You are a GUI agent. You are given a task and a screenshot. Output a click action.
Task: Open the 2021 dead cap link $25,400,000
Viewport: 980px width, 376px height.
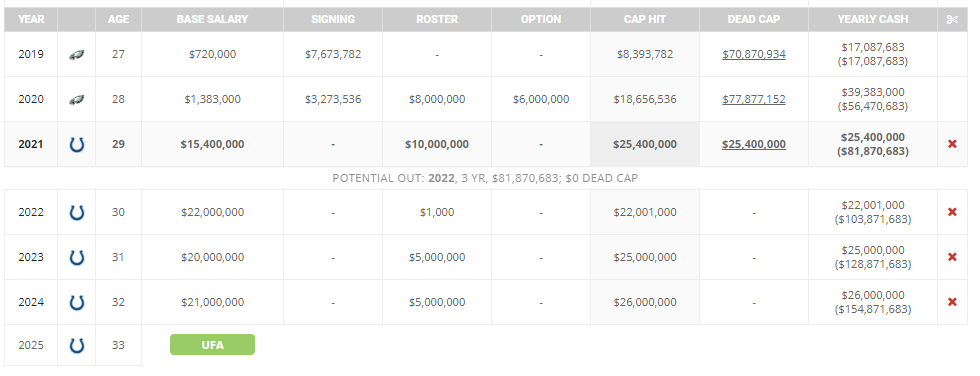click(754, 144)
